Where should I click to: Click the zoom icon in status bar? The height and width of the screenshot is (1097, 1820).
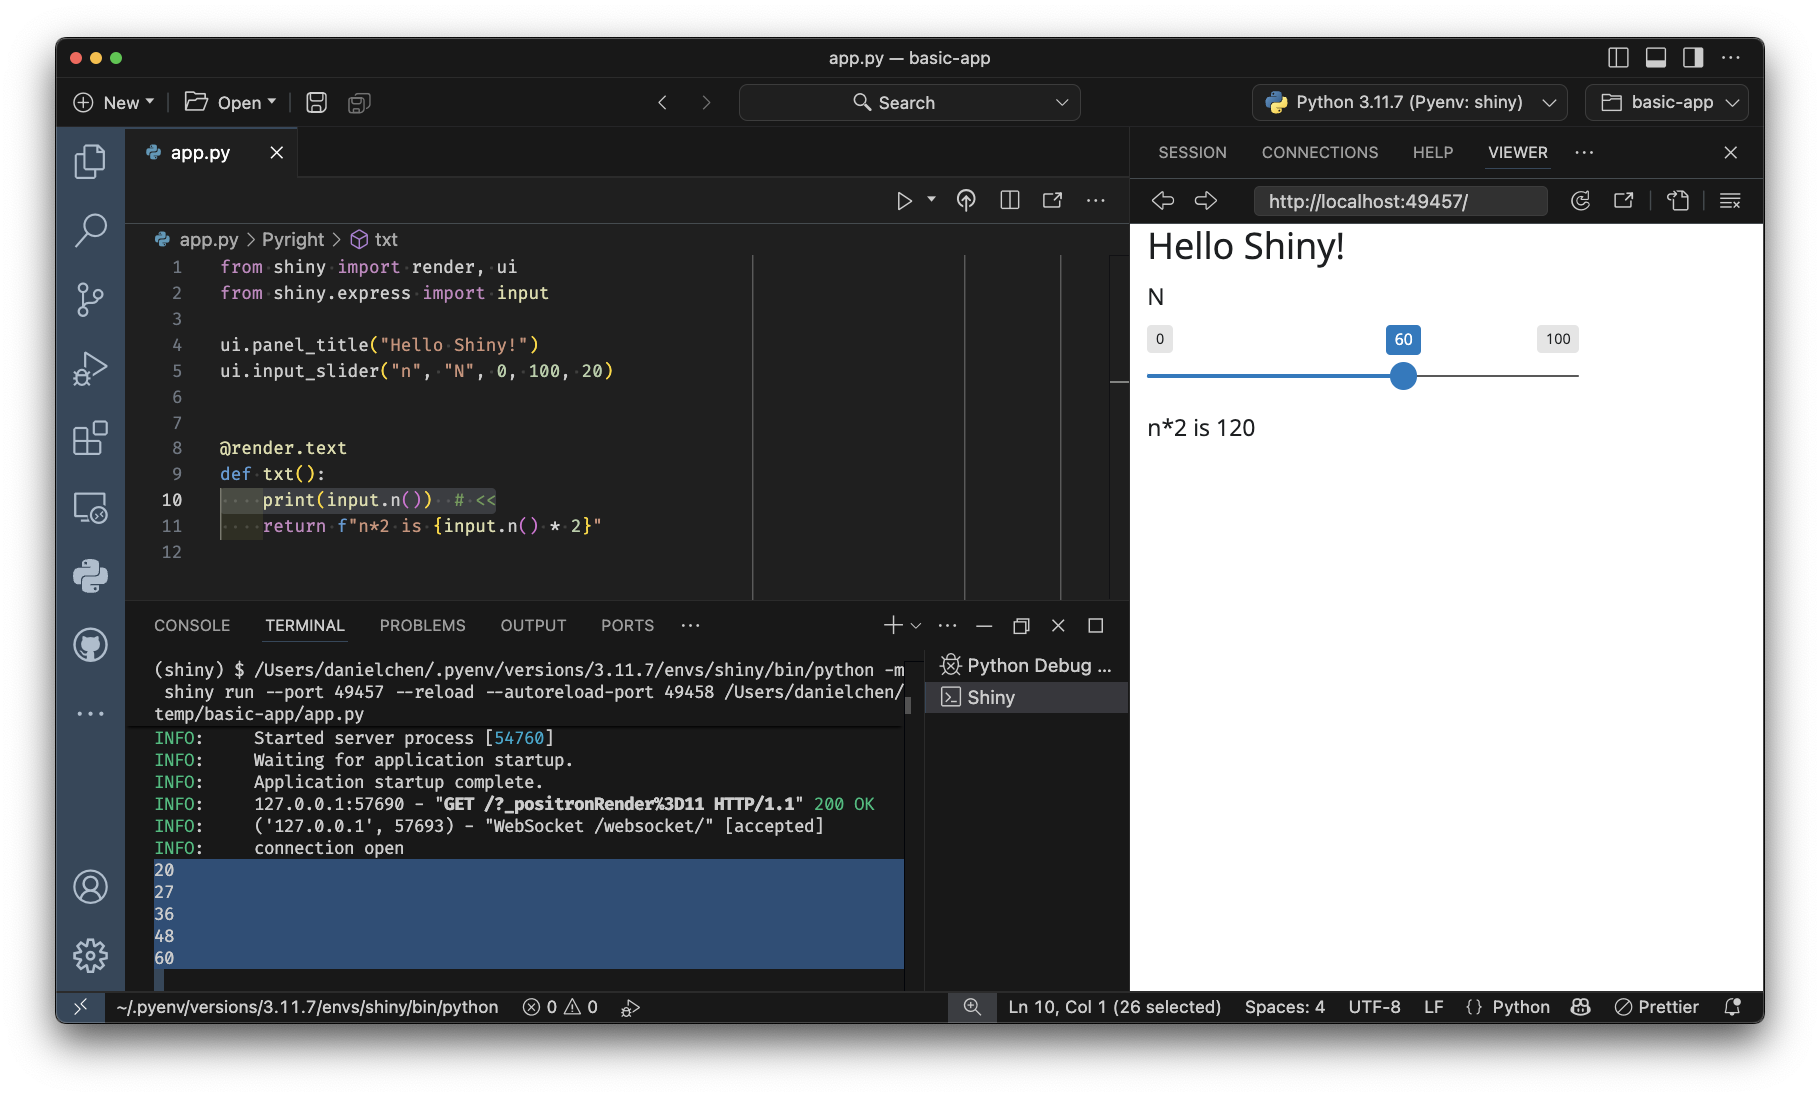pyautogui.click(x=972, y=1007)
